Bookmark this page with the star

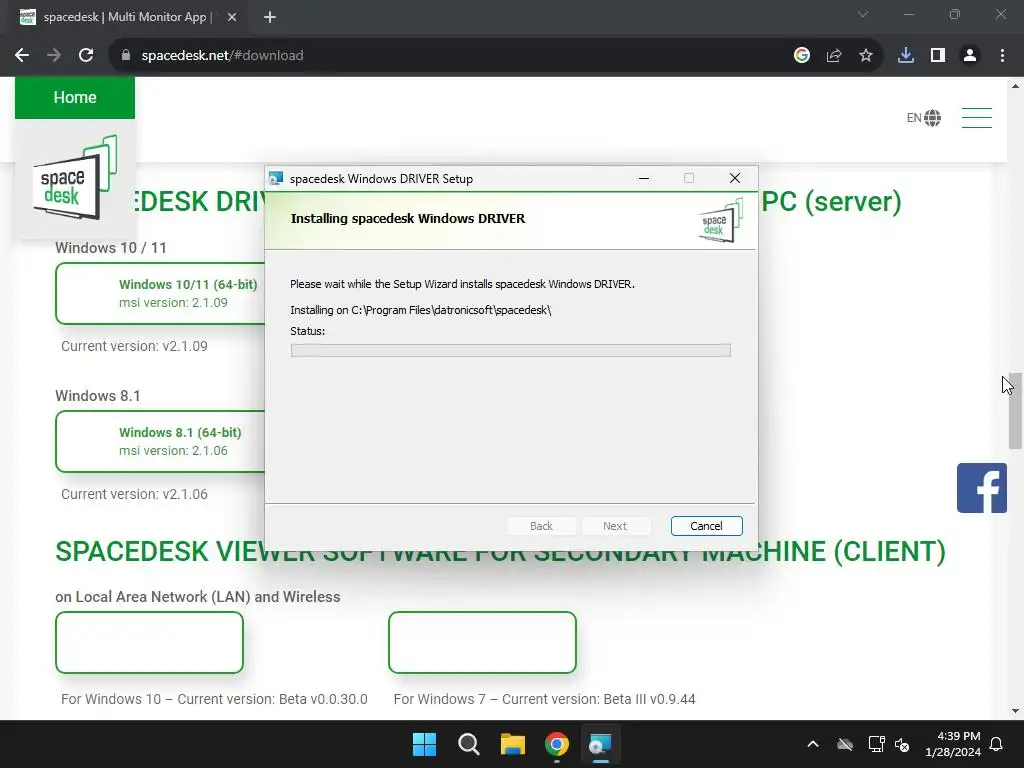pos(866,56)
